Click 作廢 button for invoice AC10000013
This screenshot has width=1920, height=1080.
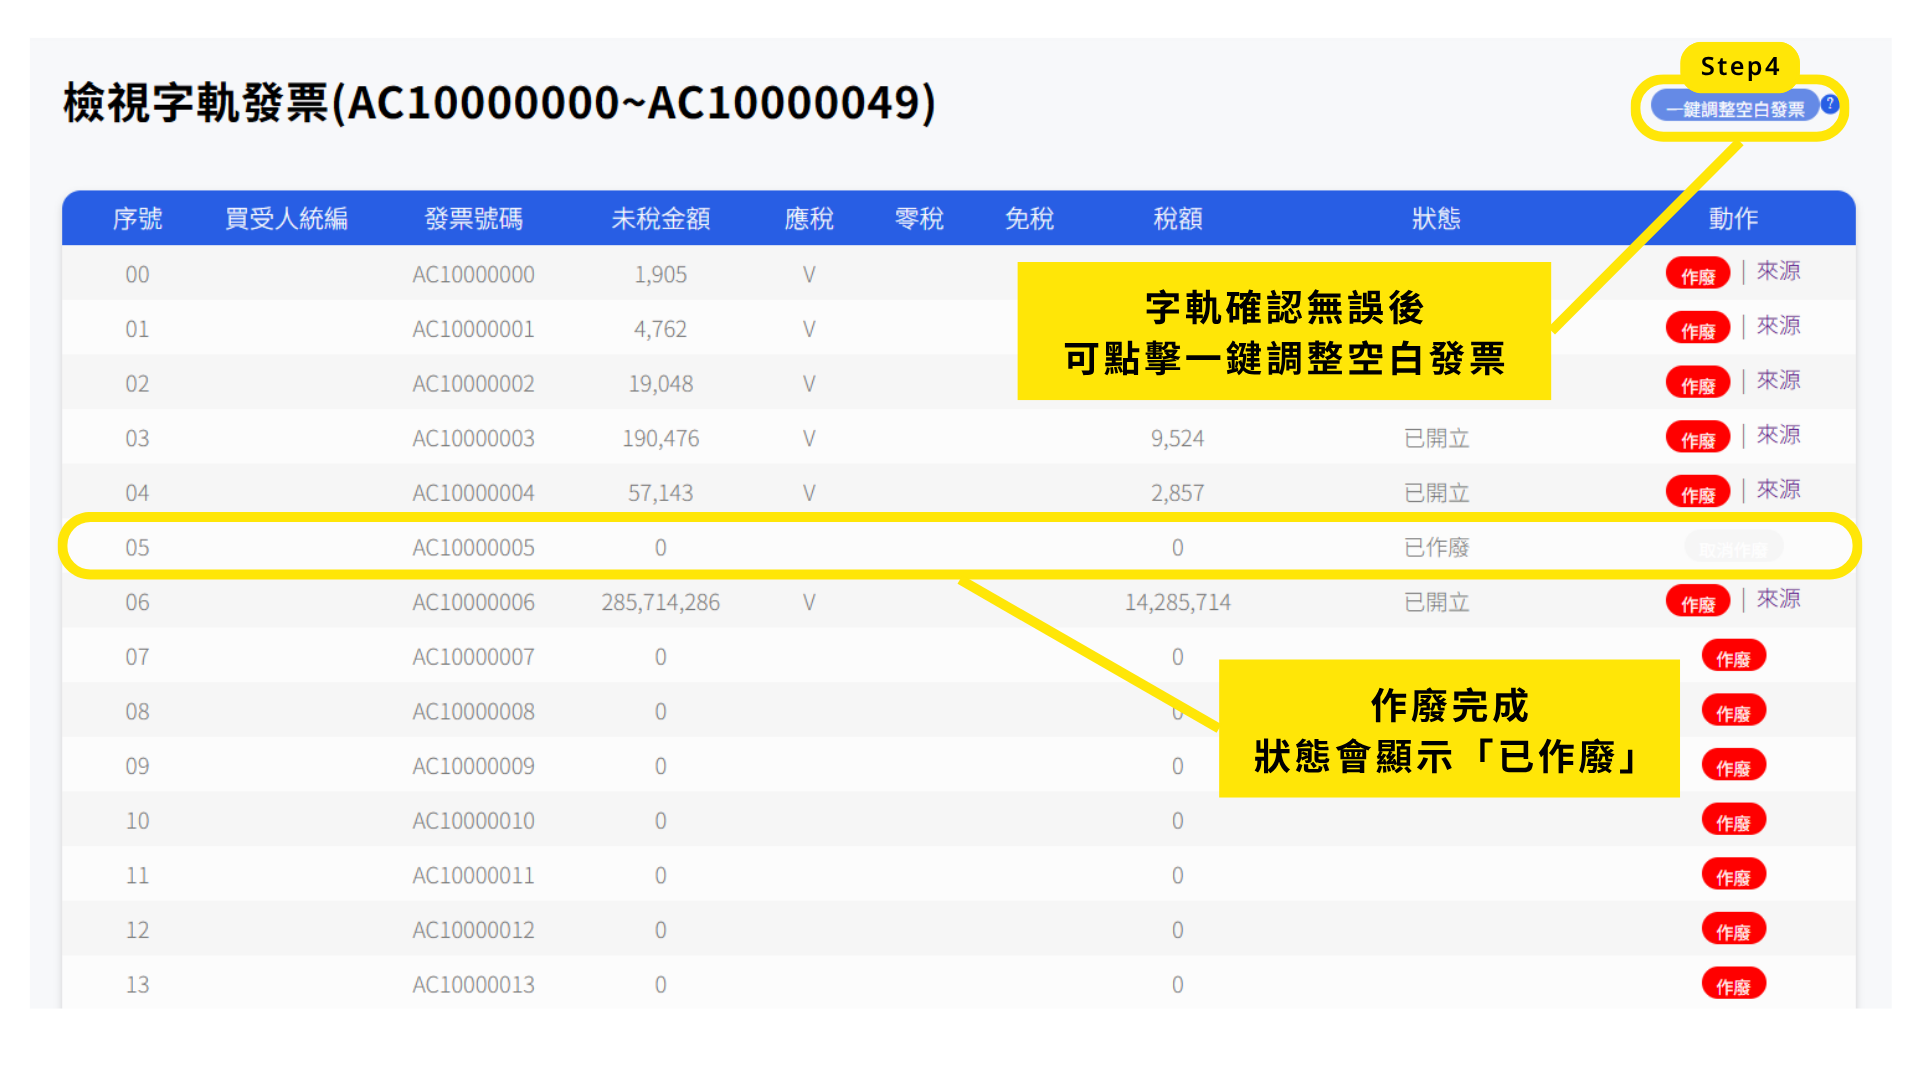(x=1733, y=985)
